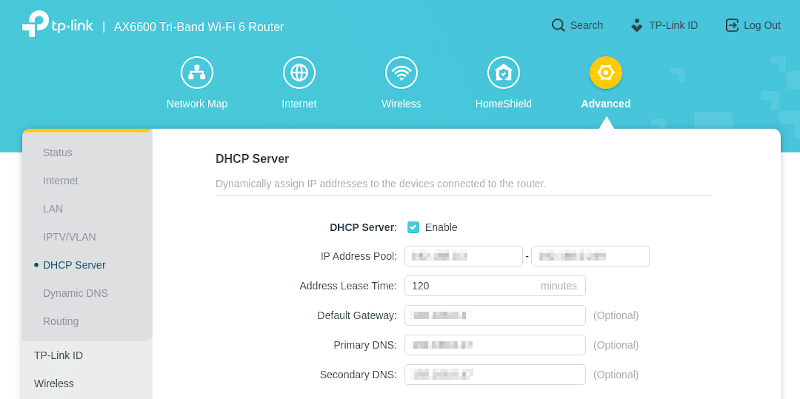800x399 pixels.
Task: Select the Advanced gear icon
Action: click(x=606, y=72)
